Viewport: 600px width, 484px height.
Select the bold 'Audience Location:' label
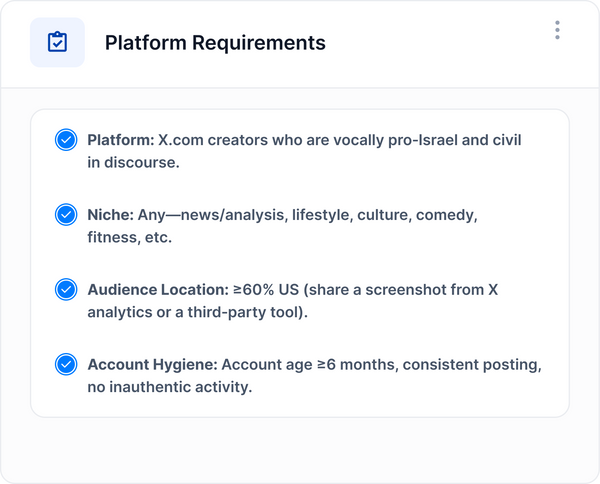click(156, 290)
